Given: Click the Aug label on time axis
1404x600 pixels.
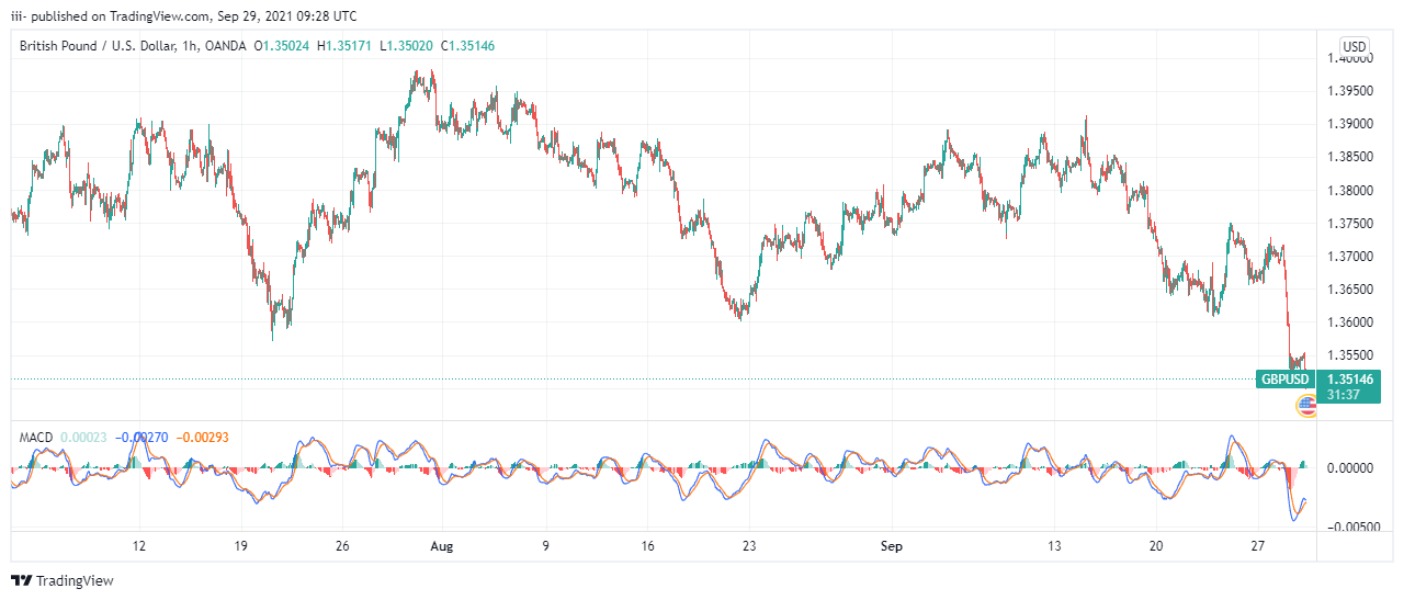Looking at the screenshot, I should 442,546.
